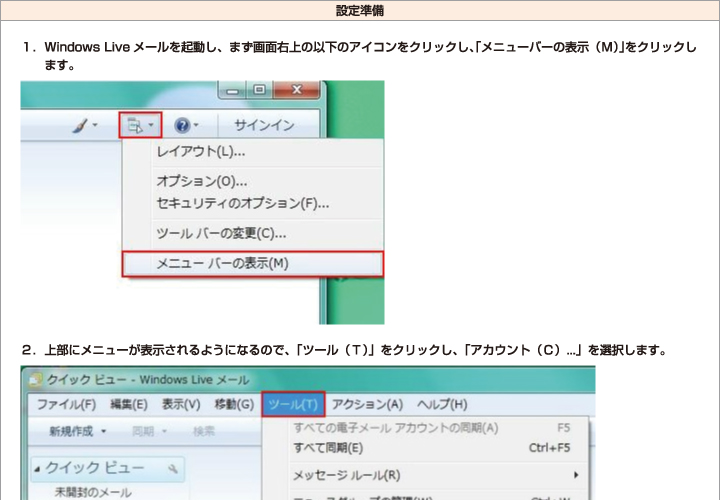Open the 移動(G) menu
Image resolution: width=720 pixels, height=500 pixels.
coord(234,404)
